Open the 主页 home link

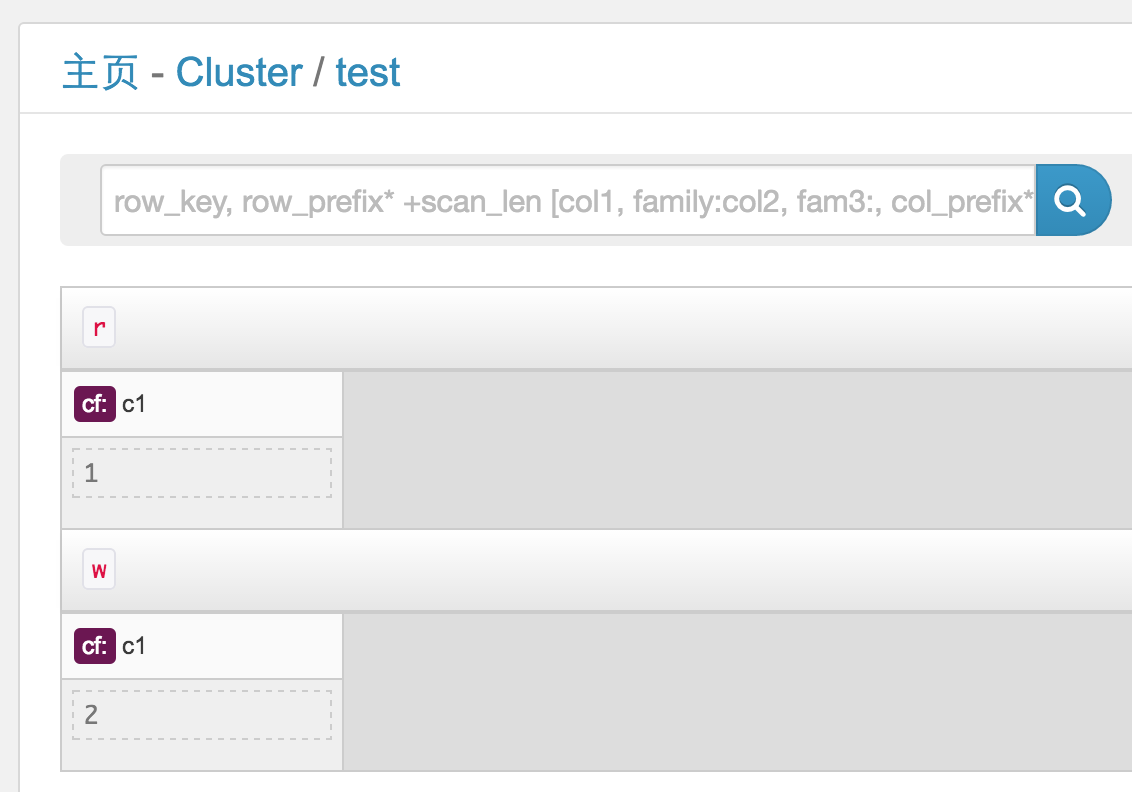(x=100, y=72)
